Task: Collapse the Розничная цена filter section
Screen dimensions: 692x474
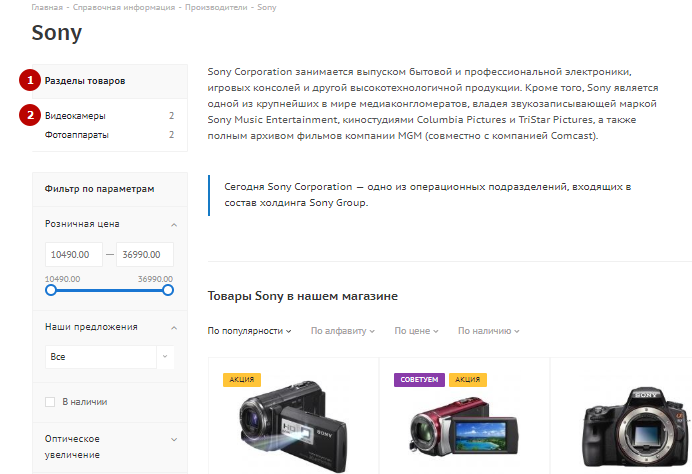Action: (174, 225)
